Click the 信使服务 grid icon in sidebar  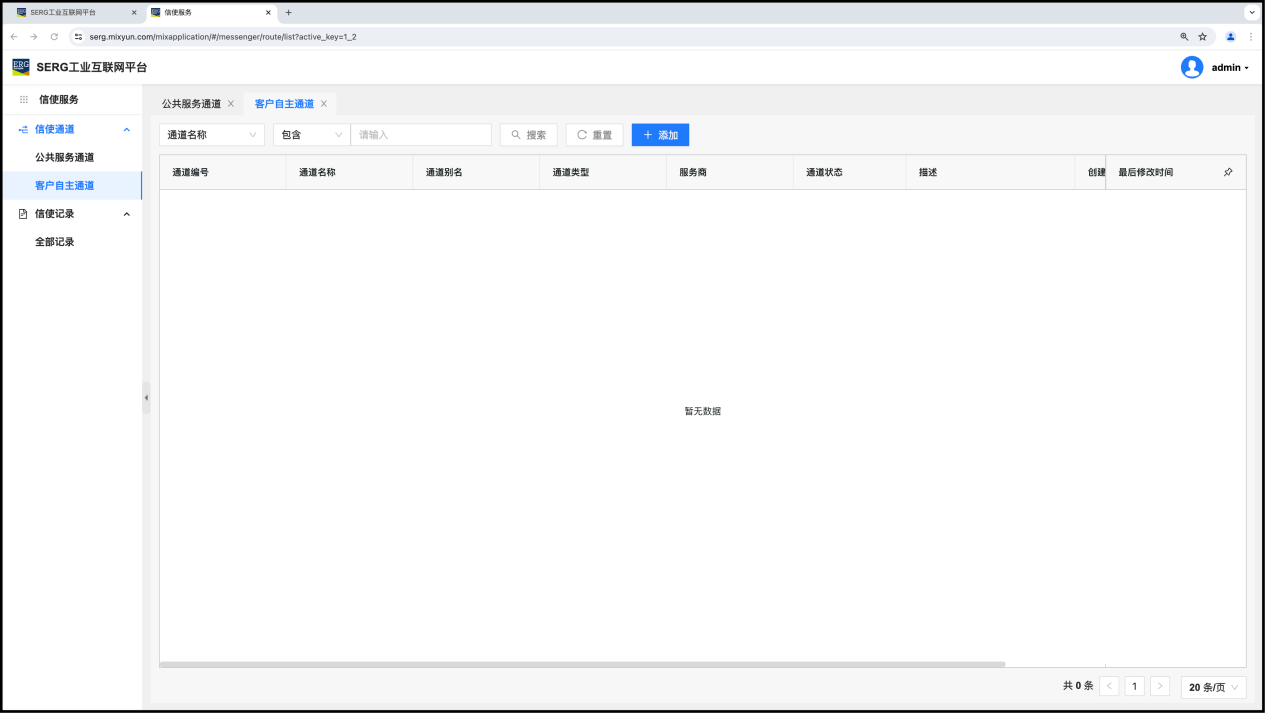[x=24, y=100]
